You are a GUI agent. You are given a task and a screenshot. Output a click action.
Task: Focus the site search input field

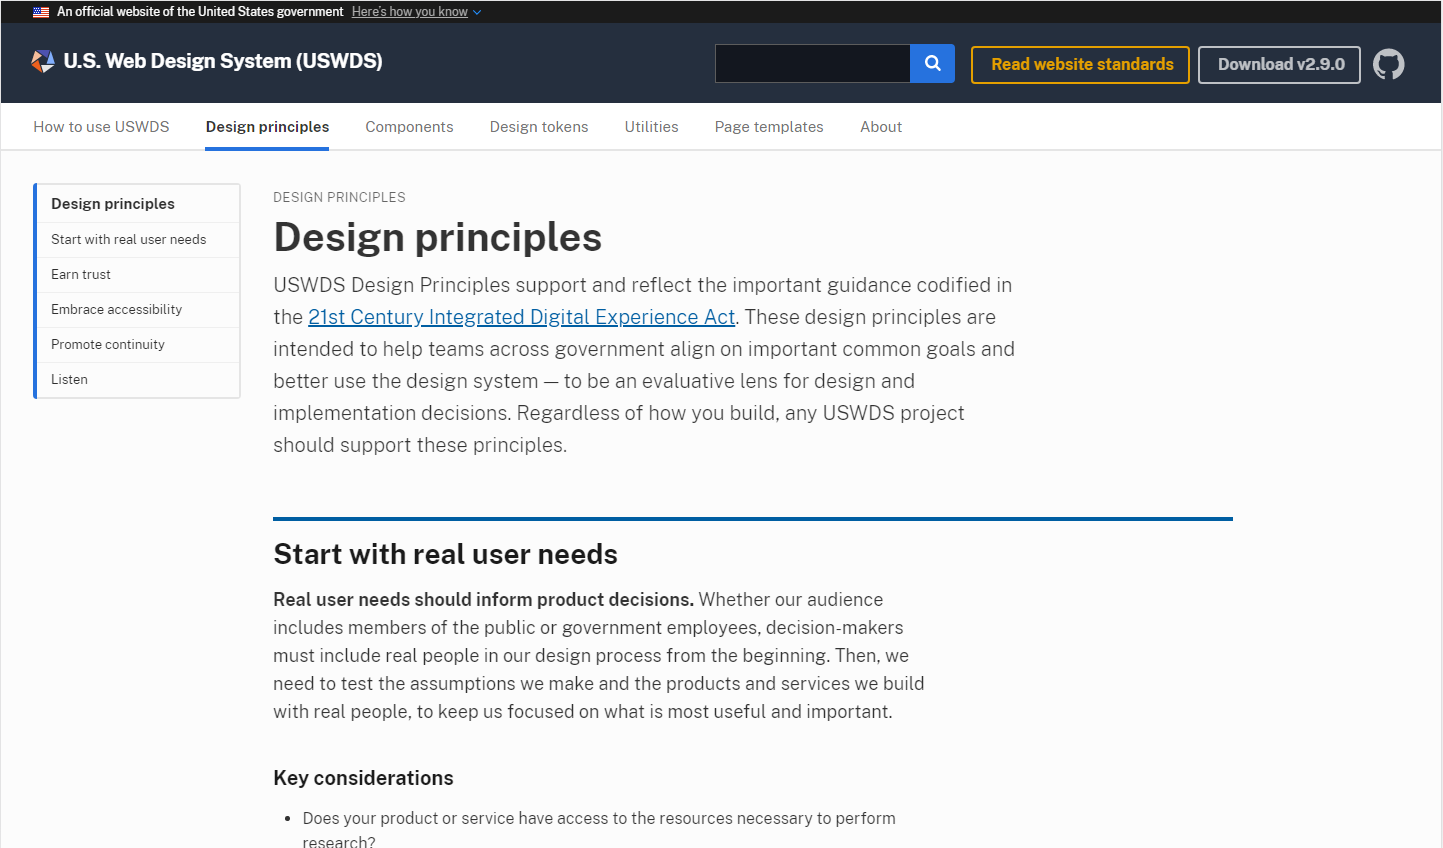tap(813, 63)
